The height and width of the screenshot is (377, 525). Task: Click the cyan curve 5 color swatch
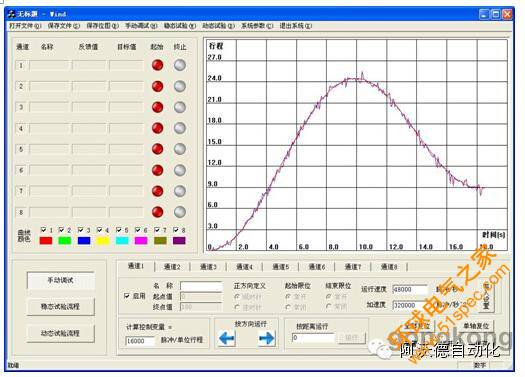click(x=122, y=240)
